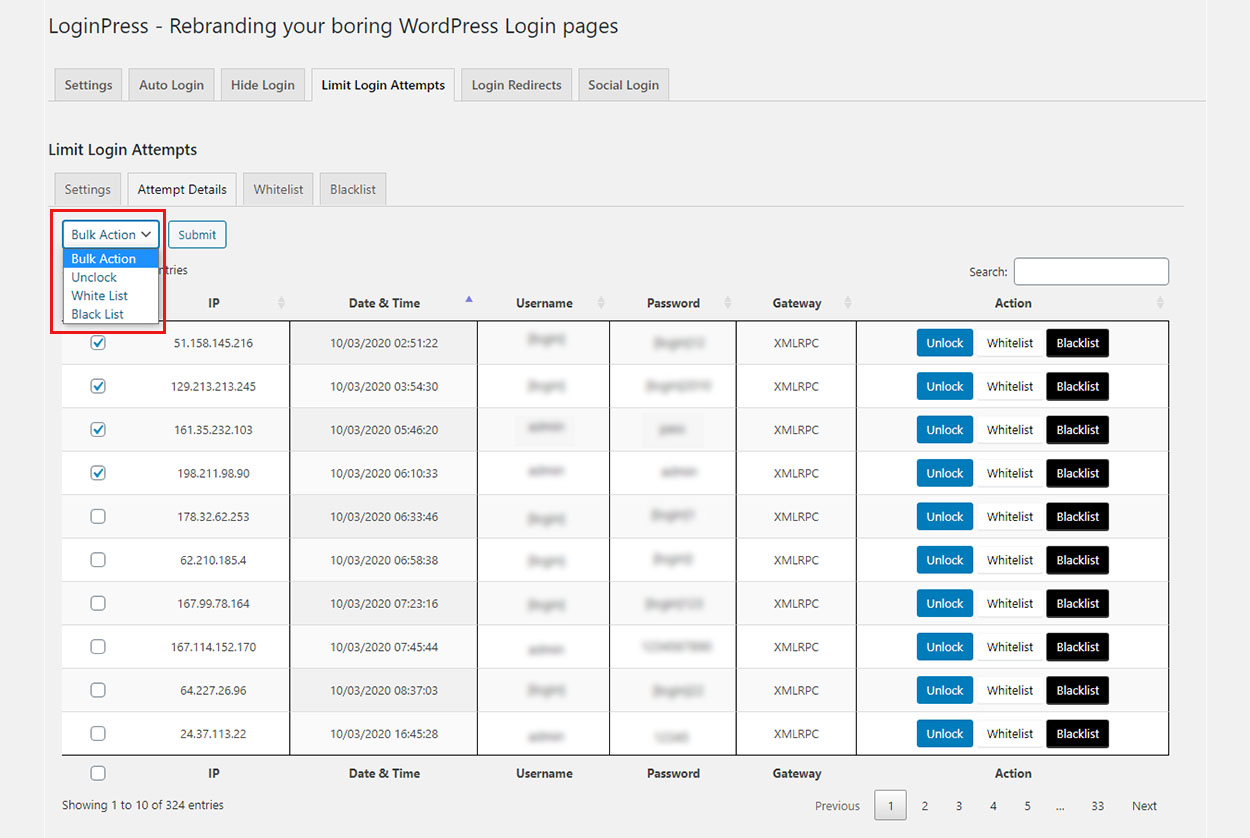
Task: Sort the table by the IP column arrows
Action: (x=281, y=303)
